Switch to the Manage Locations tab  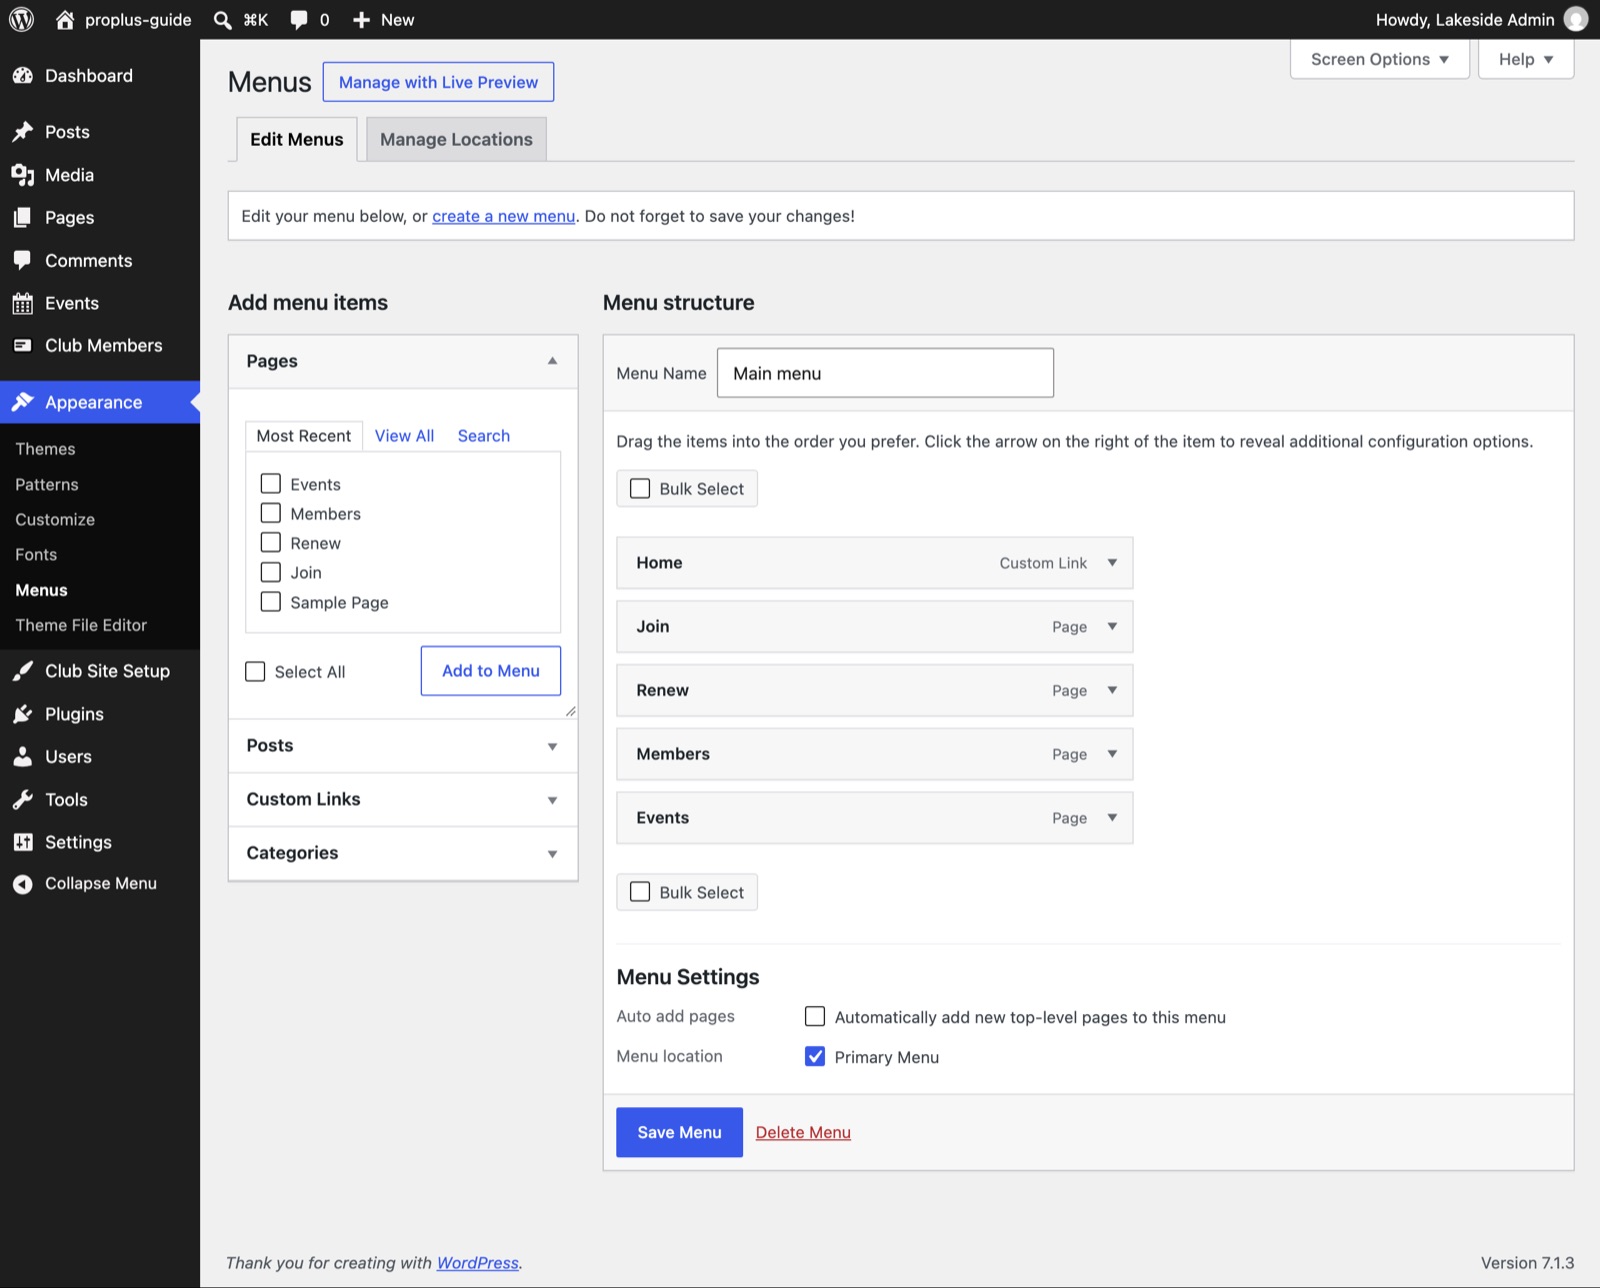pos(456,139)
